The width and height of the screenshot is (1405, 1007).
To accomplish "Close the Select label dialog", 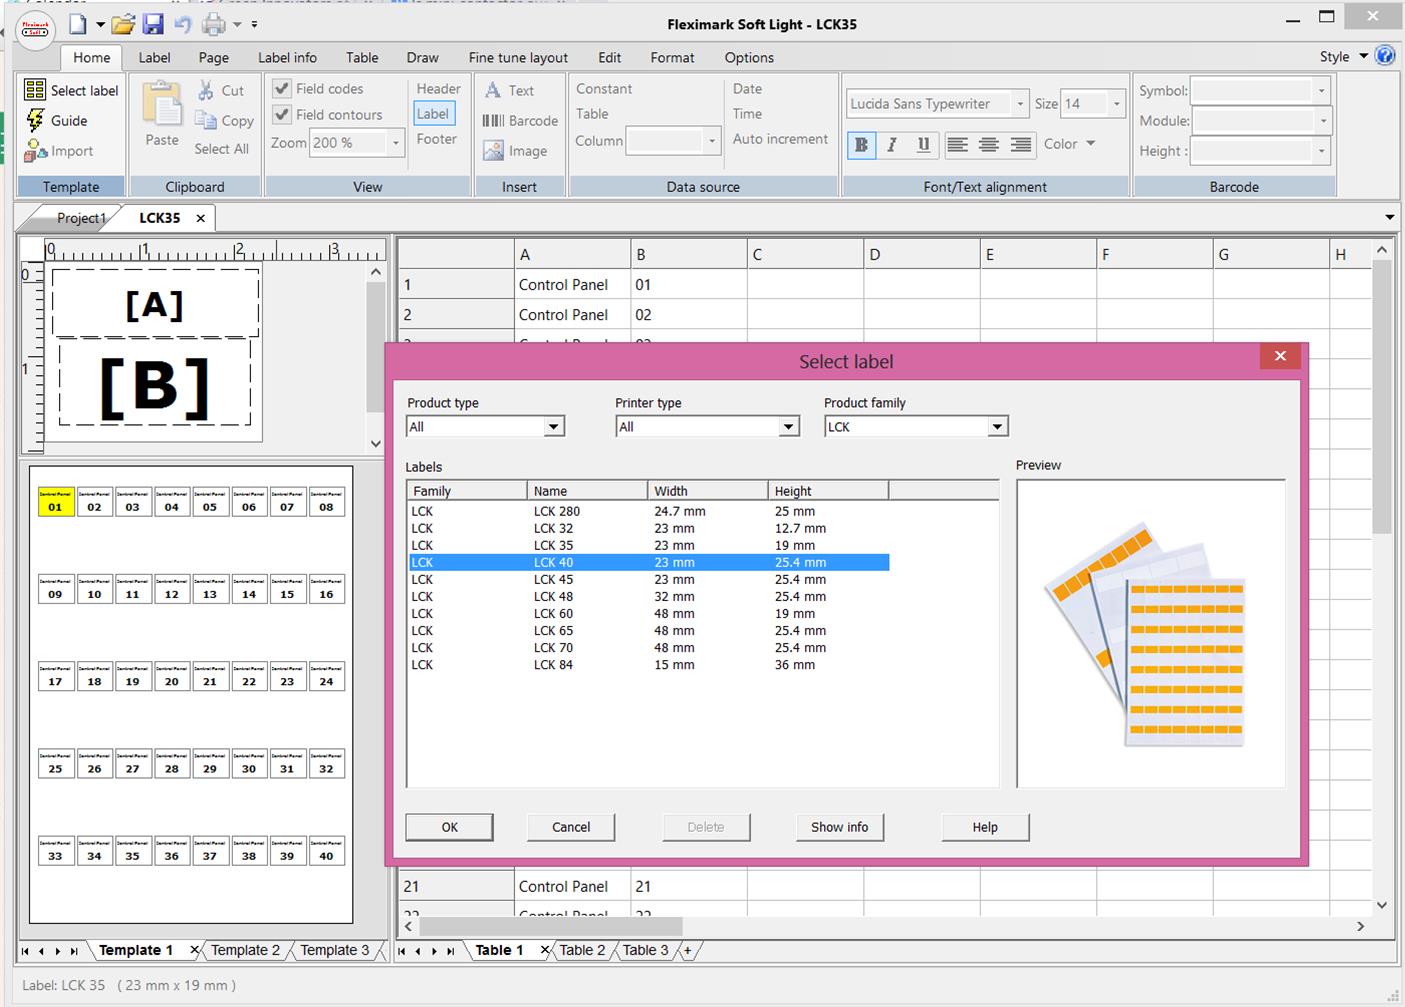I will [x=1279, y=355].
